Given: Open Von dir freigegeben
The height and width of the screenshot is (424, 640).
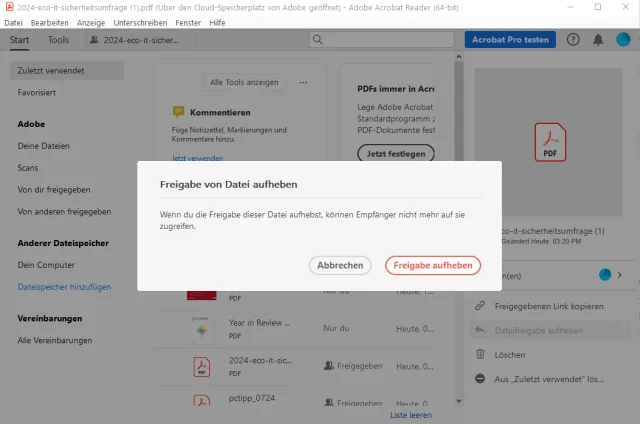Looking at the screenshot, I should [x=53, y=190].
